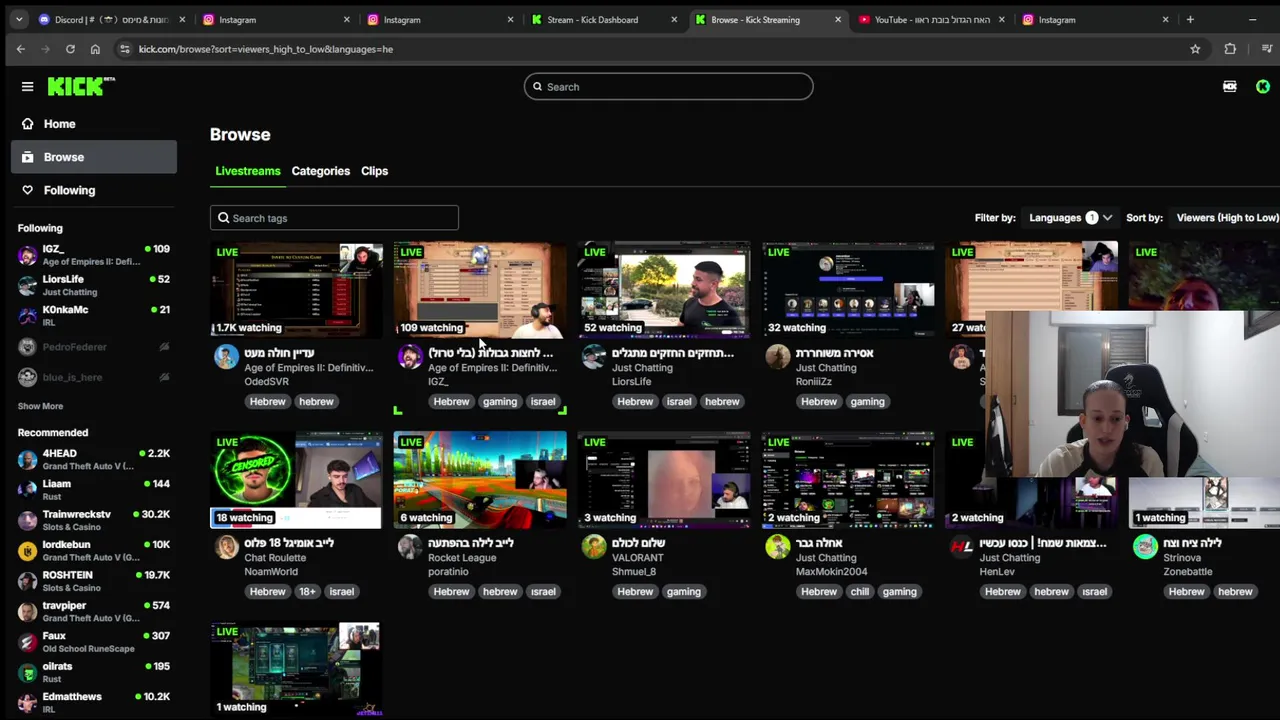The height and width of the screenshot is (720, 1280).
Task: Open the new tab plus button
Action: click(1190, 19)
